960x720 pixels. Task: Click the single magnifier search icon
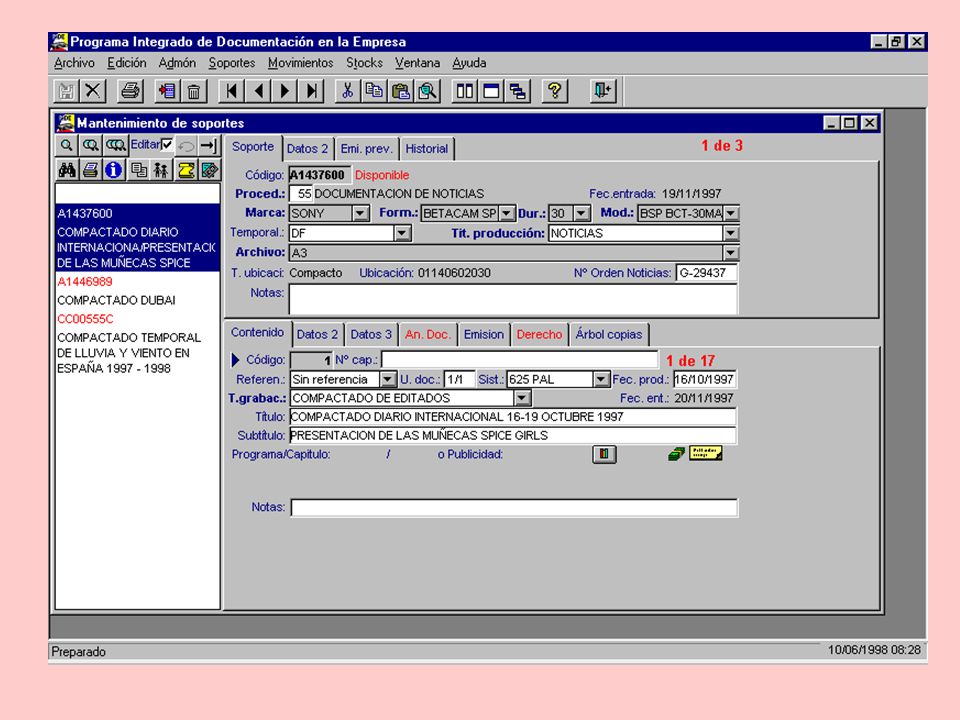(67, 146)
